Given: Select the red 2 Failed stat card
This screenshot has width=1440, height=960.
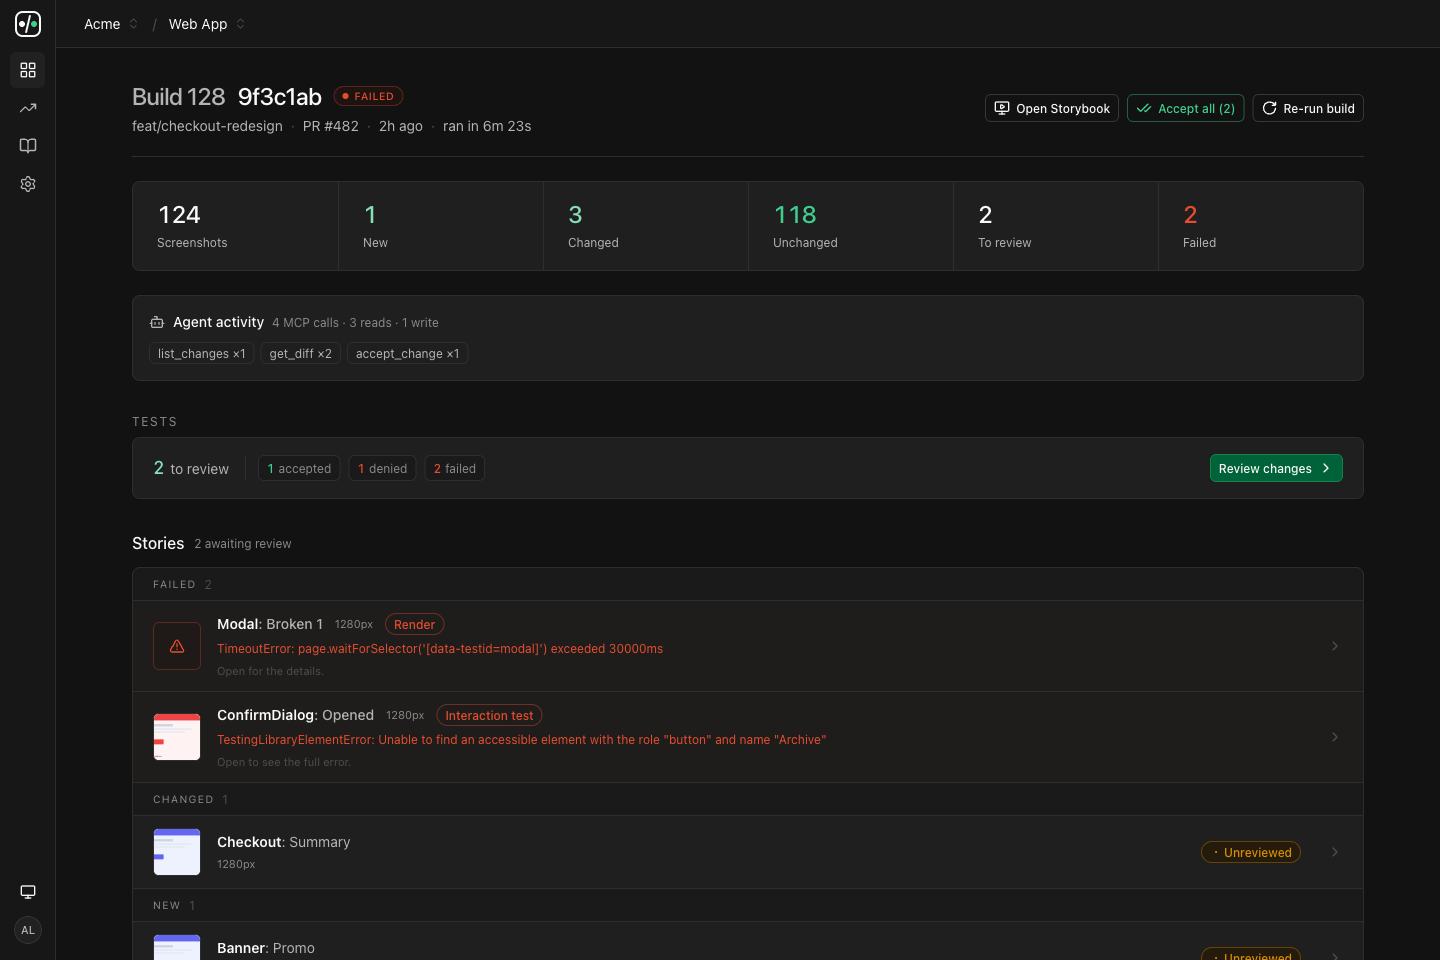Looking at the screenshot, I should point(1261,226).
